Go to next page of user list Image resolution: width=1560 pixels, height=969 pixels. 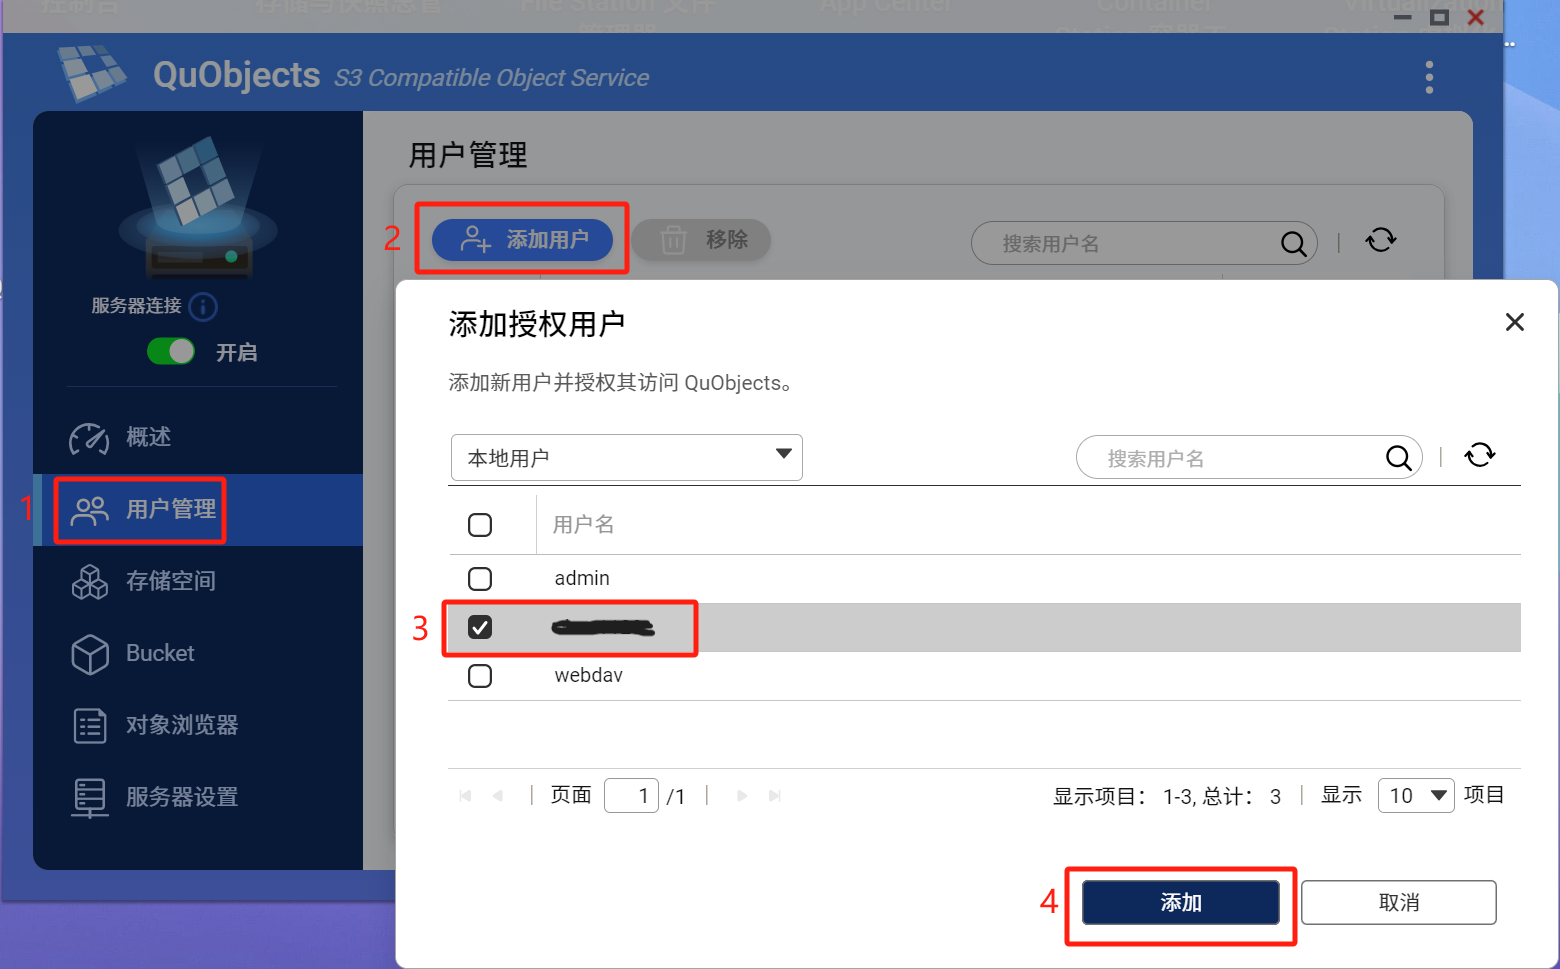[x=742, y=796]
